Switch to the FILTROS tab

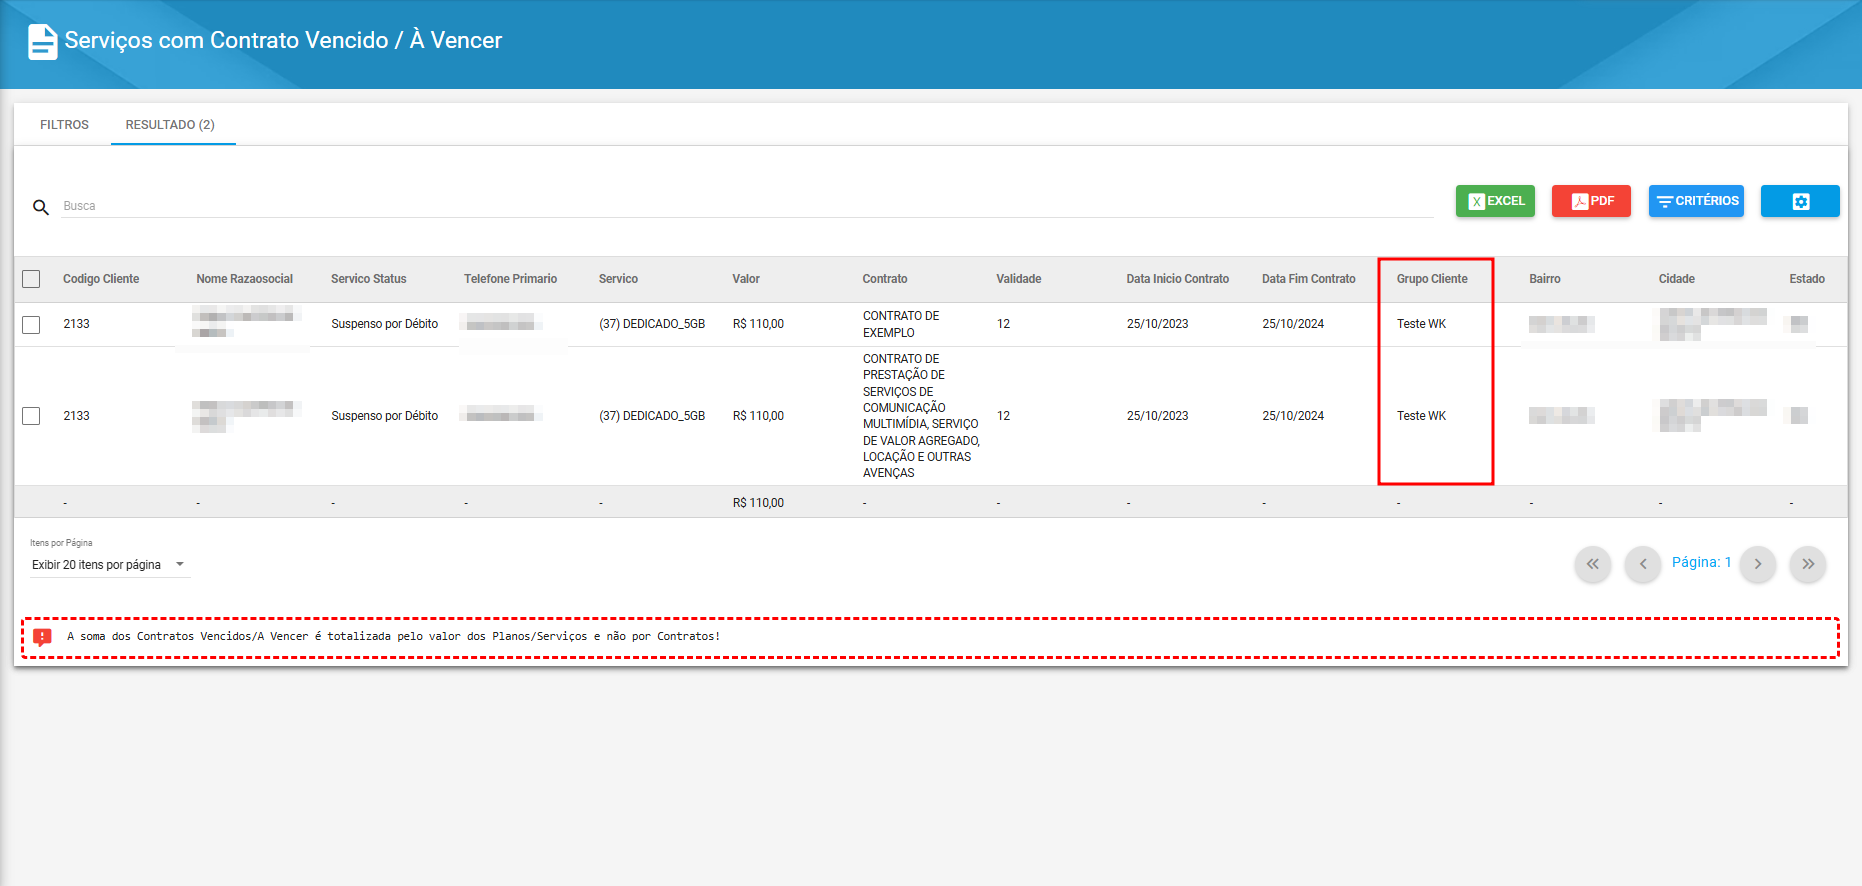(64, 125)
